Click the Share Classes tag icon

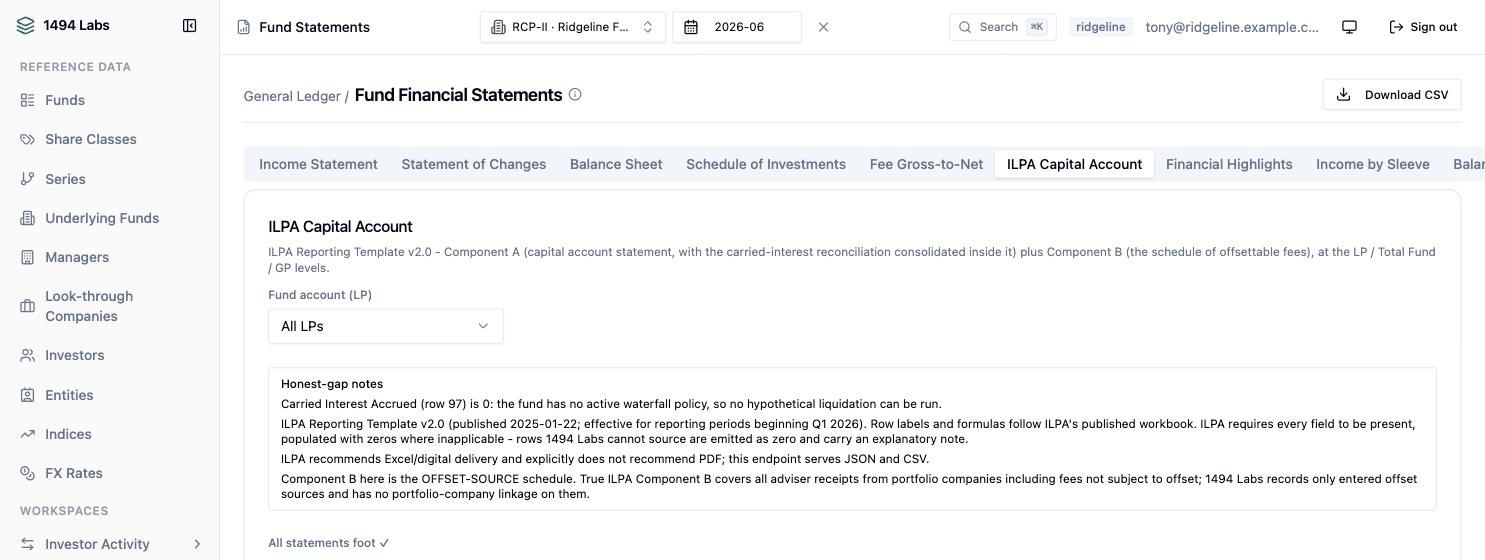tap(27, 139)
